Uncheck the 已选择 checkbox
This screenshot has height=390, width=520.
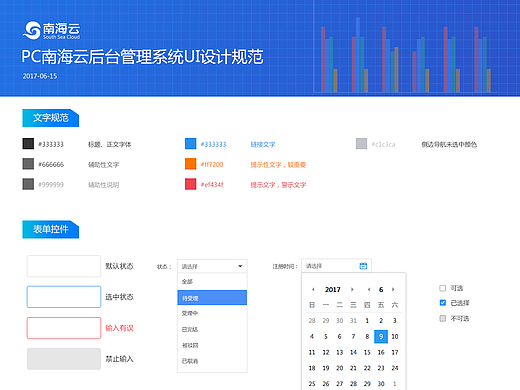[442, 303]
